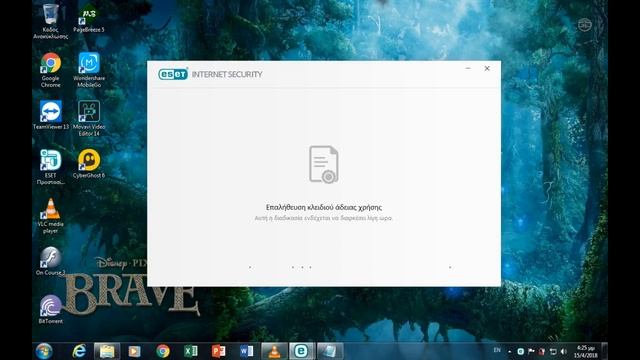The image size is (640, 360).
Task: Click the red security tray icon
Action: pyautogui.click(x=542, y=351)
